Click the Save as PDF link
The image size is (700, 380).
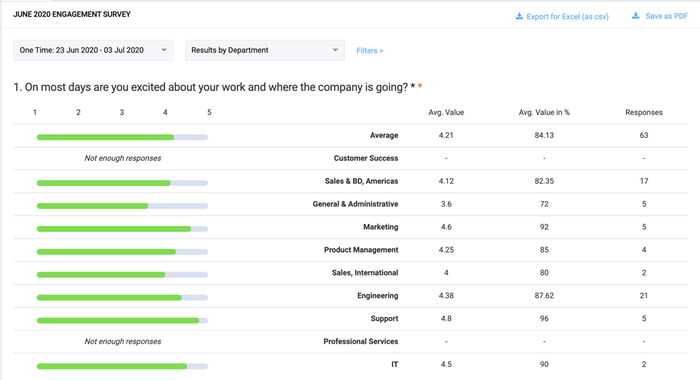667,16
